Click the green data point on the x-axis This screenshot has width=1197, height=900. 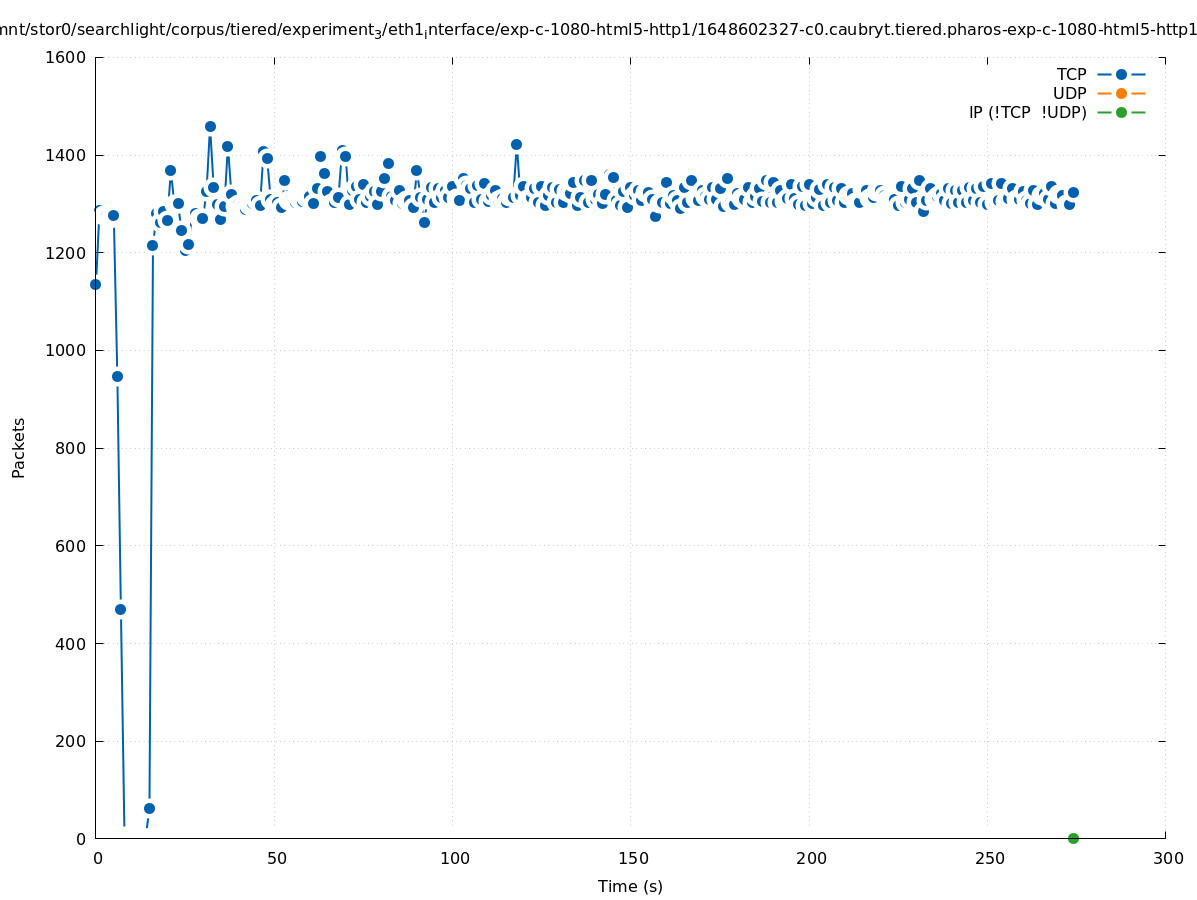coord(1073,838)
